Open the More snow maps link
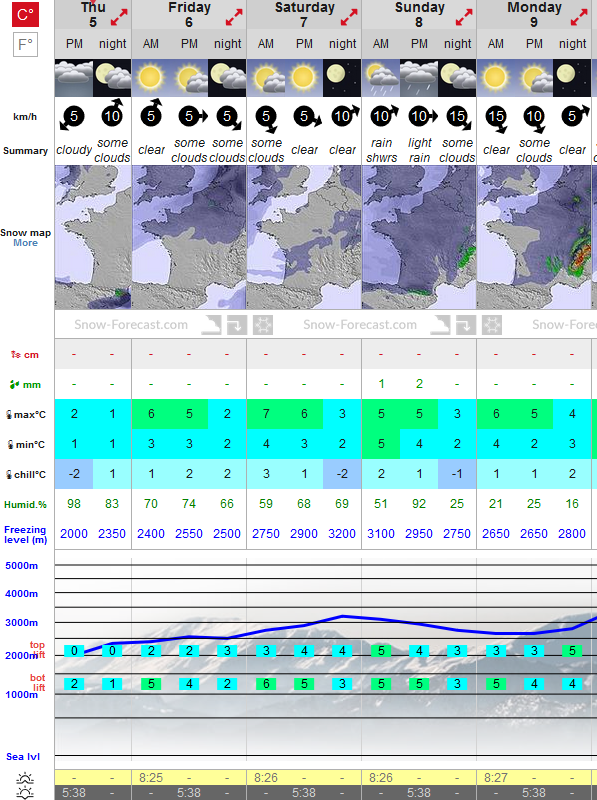597x800 pixels. point(26,243)
